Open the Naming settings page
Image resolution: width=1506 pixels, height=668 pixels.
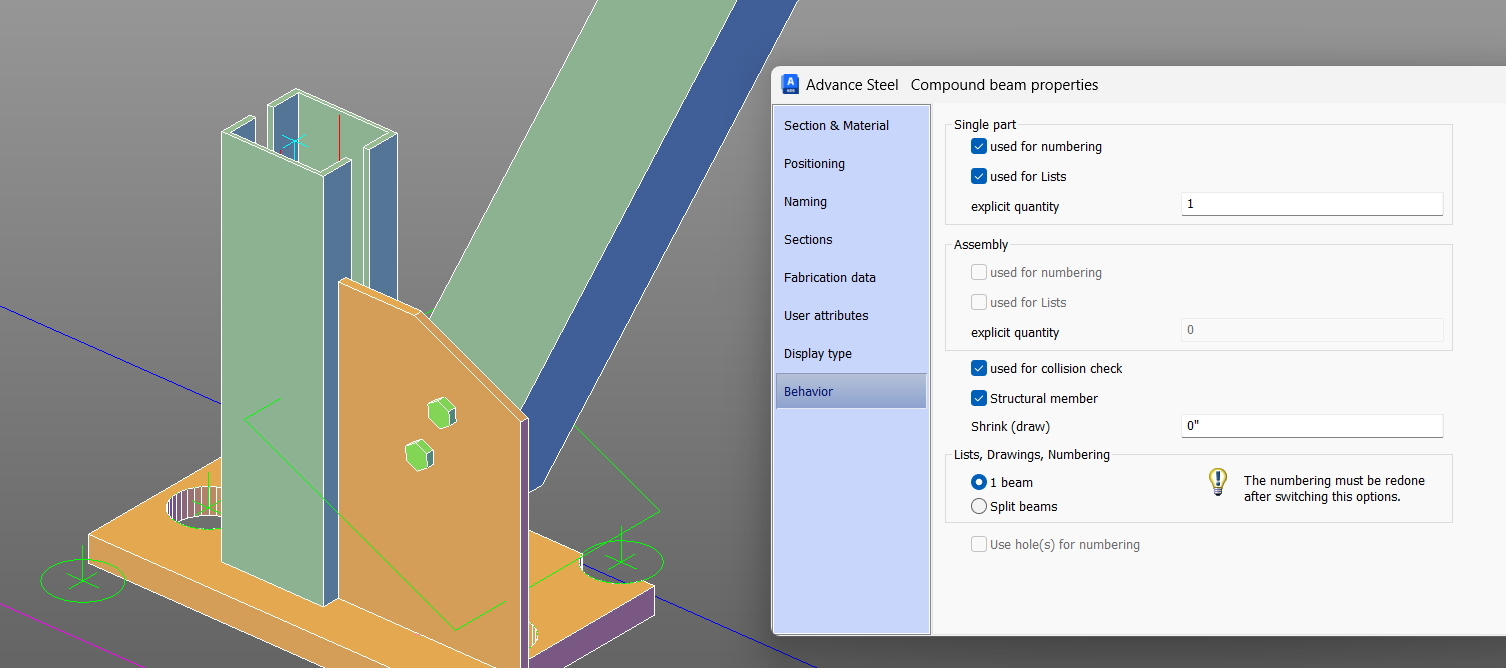[x=805, y=201]
